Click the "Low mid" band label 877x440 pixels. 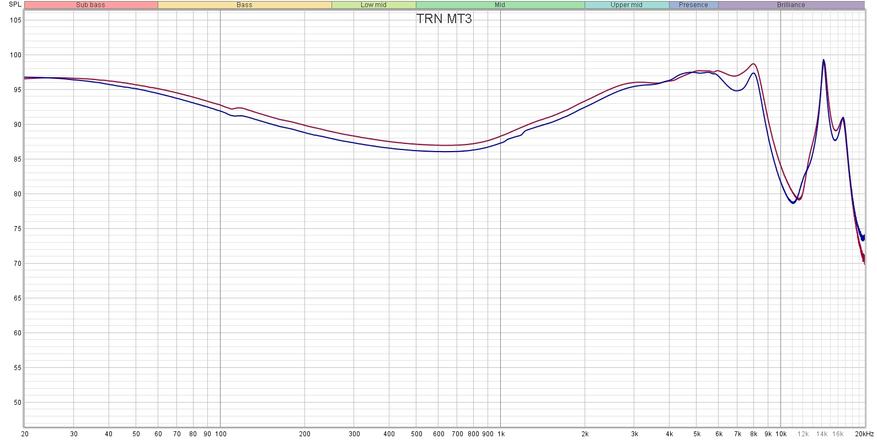pos(374,5)
